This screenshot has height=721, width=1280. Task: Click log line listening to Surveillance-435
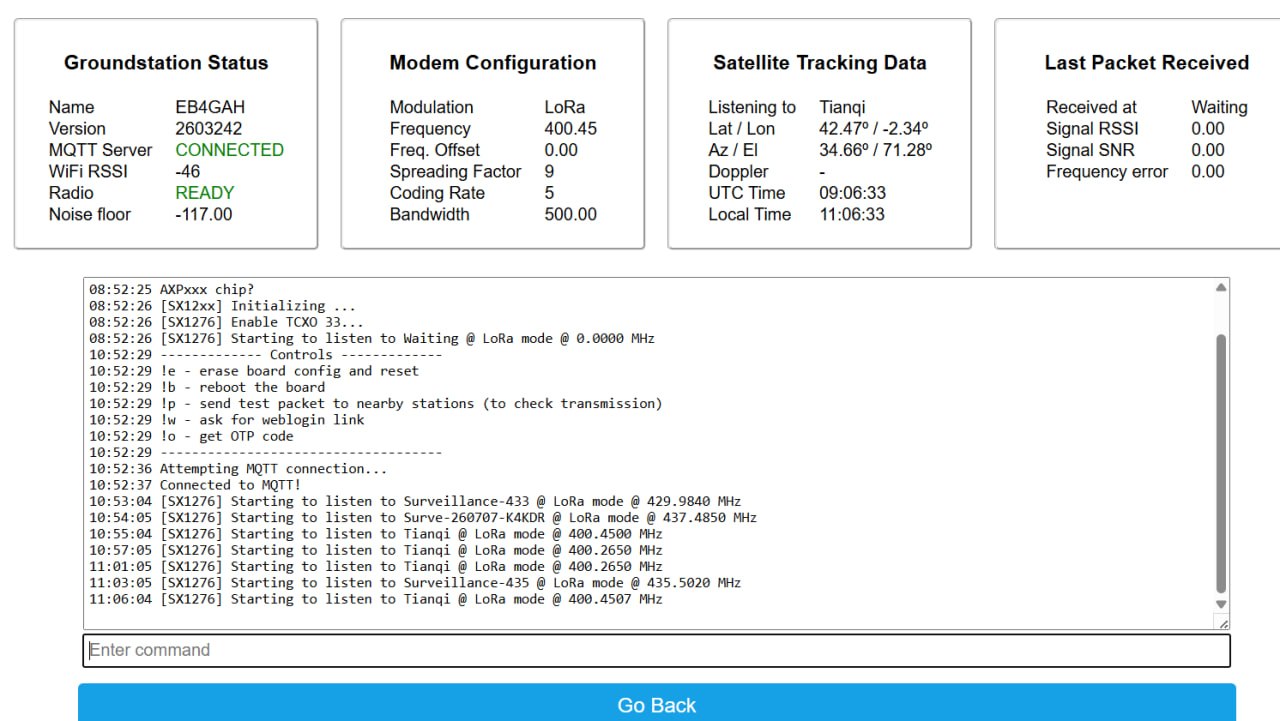[x=415, y=582]
